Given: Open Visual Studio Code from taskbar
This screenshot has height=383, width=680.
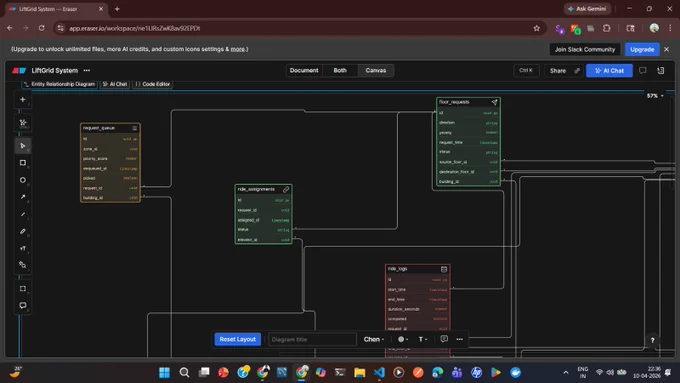Looking at the screenshot, I should tap(379, 372).
